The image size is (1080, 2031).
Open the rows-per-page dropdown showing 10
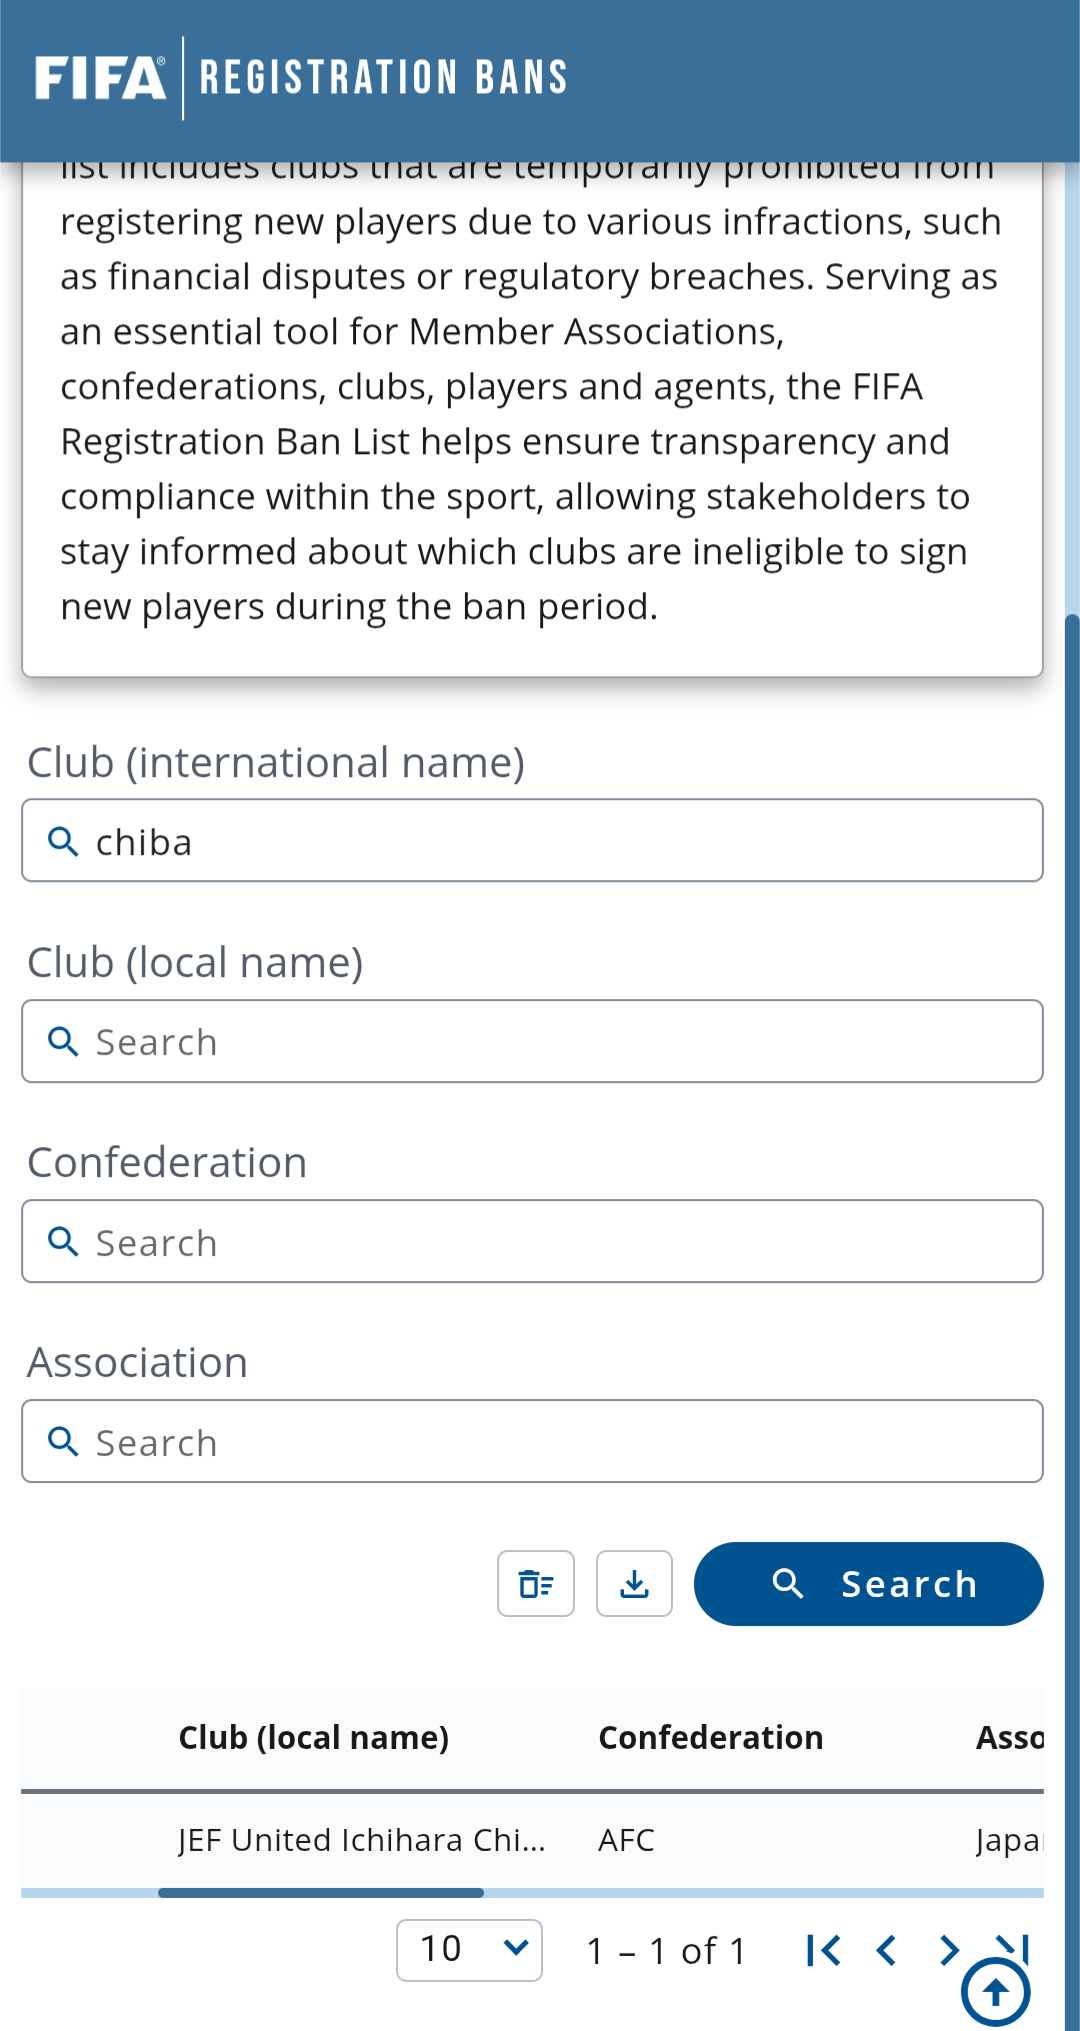pos(469,1950)
